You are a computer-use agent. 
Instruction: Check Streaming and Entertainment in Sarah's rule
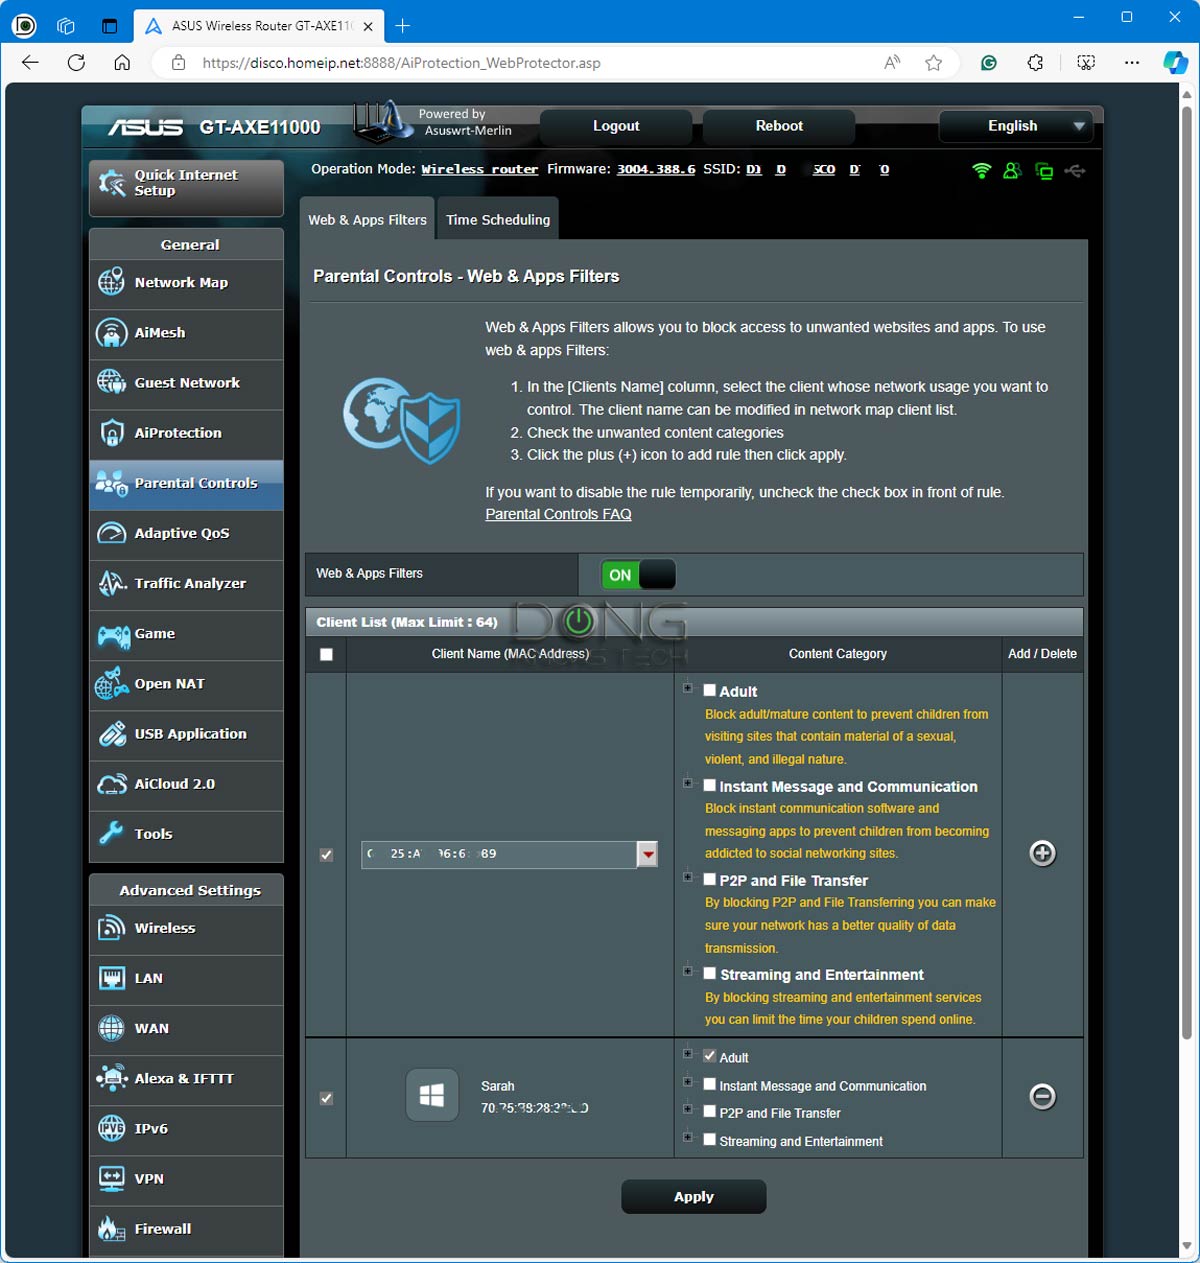point(709,1139)
